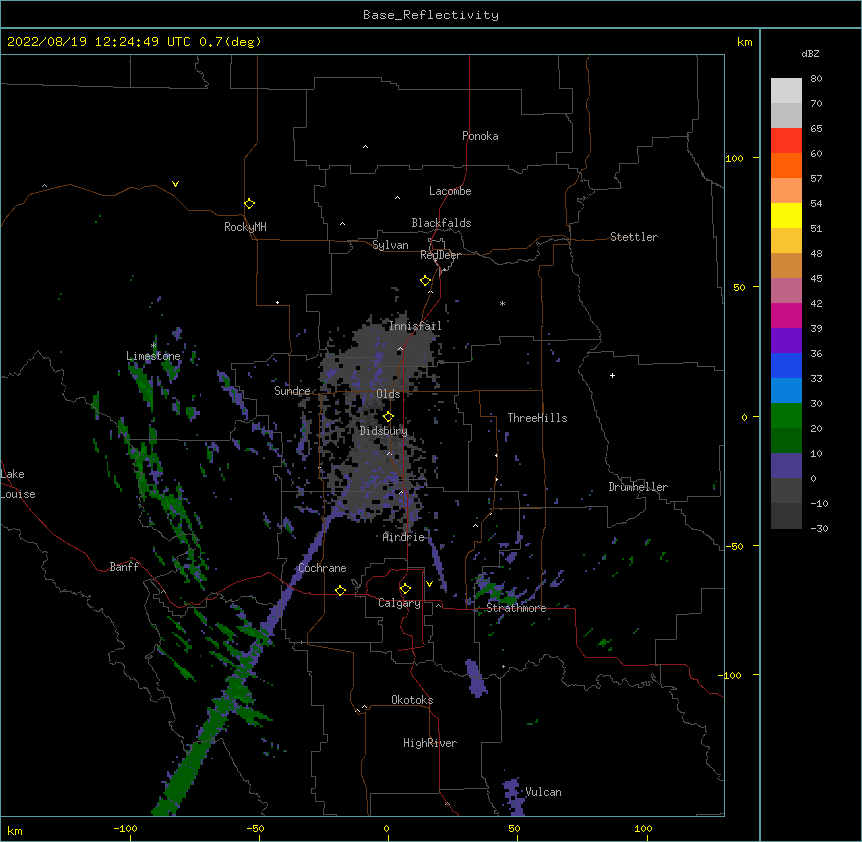Select the slate purple 10–0 dBZ swatch
The image size is (862, 842).
click(786, 466)
